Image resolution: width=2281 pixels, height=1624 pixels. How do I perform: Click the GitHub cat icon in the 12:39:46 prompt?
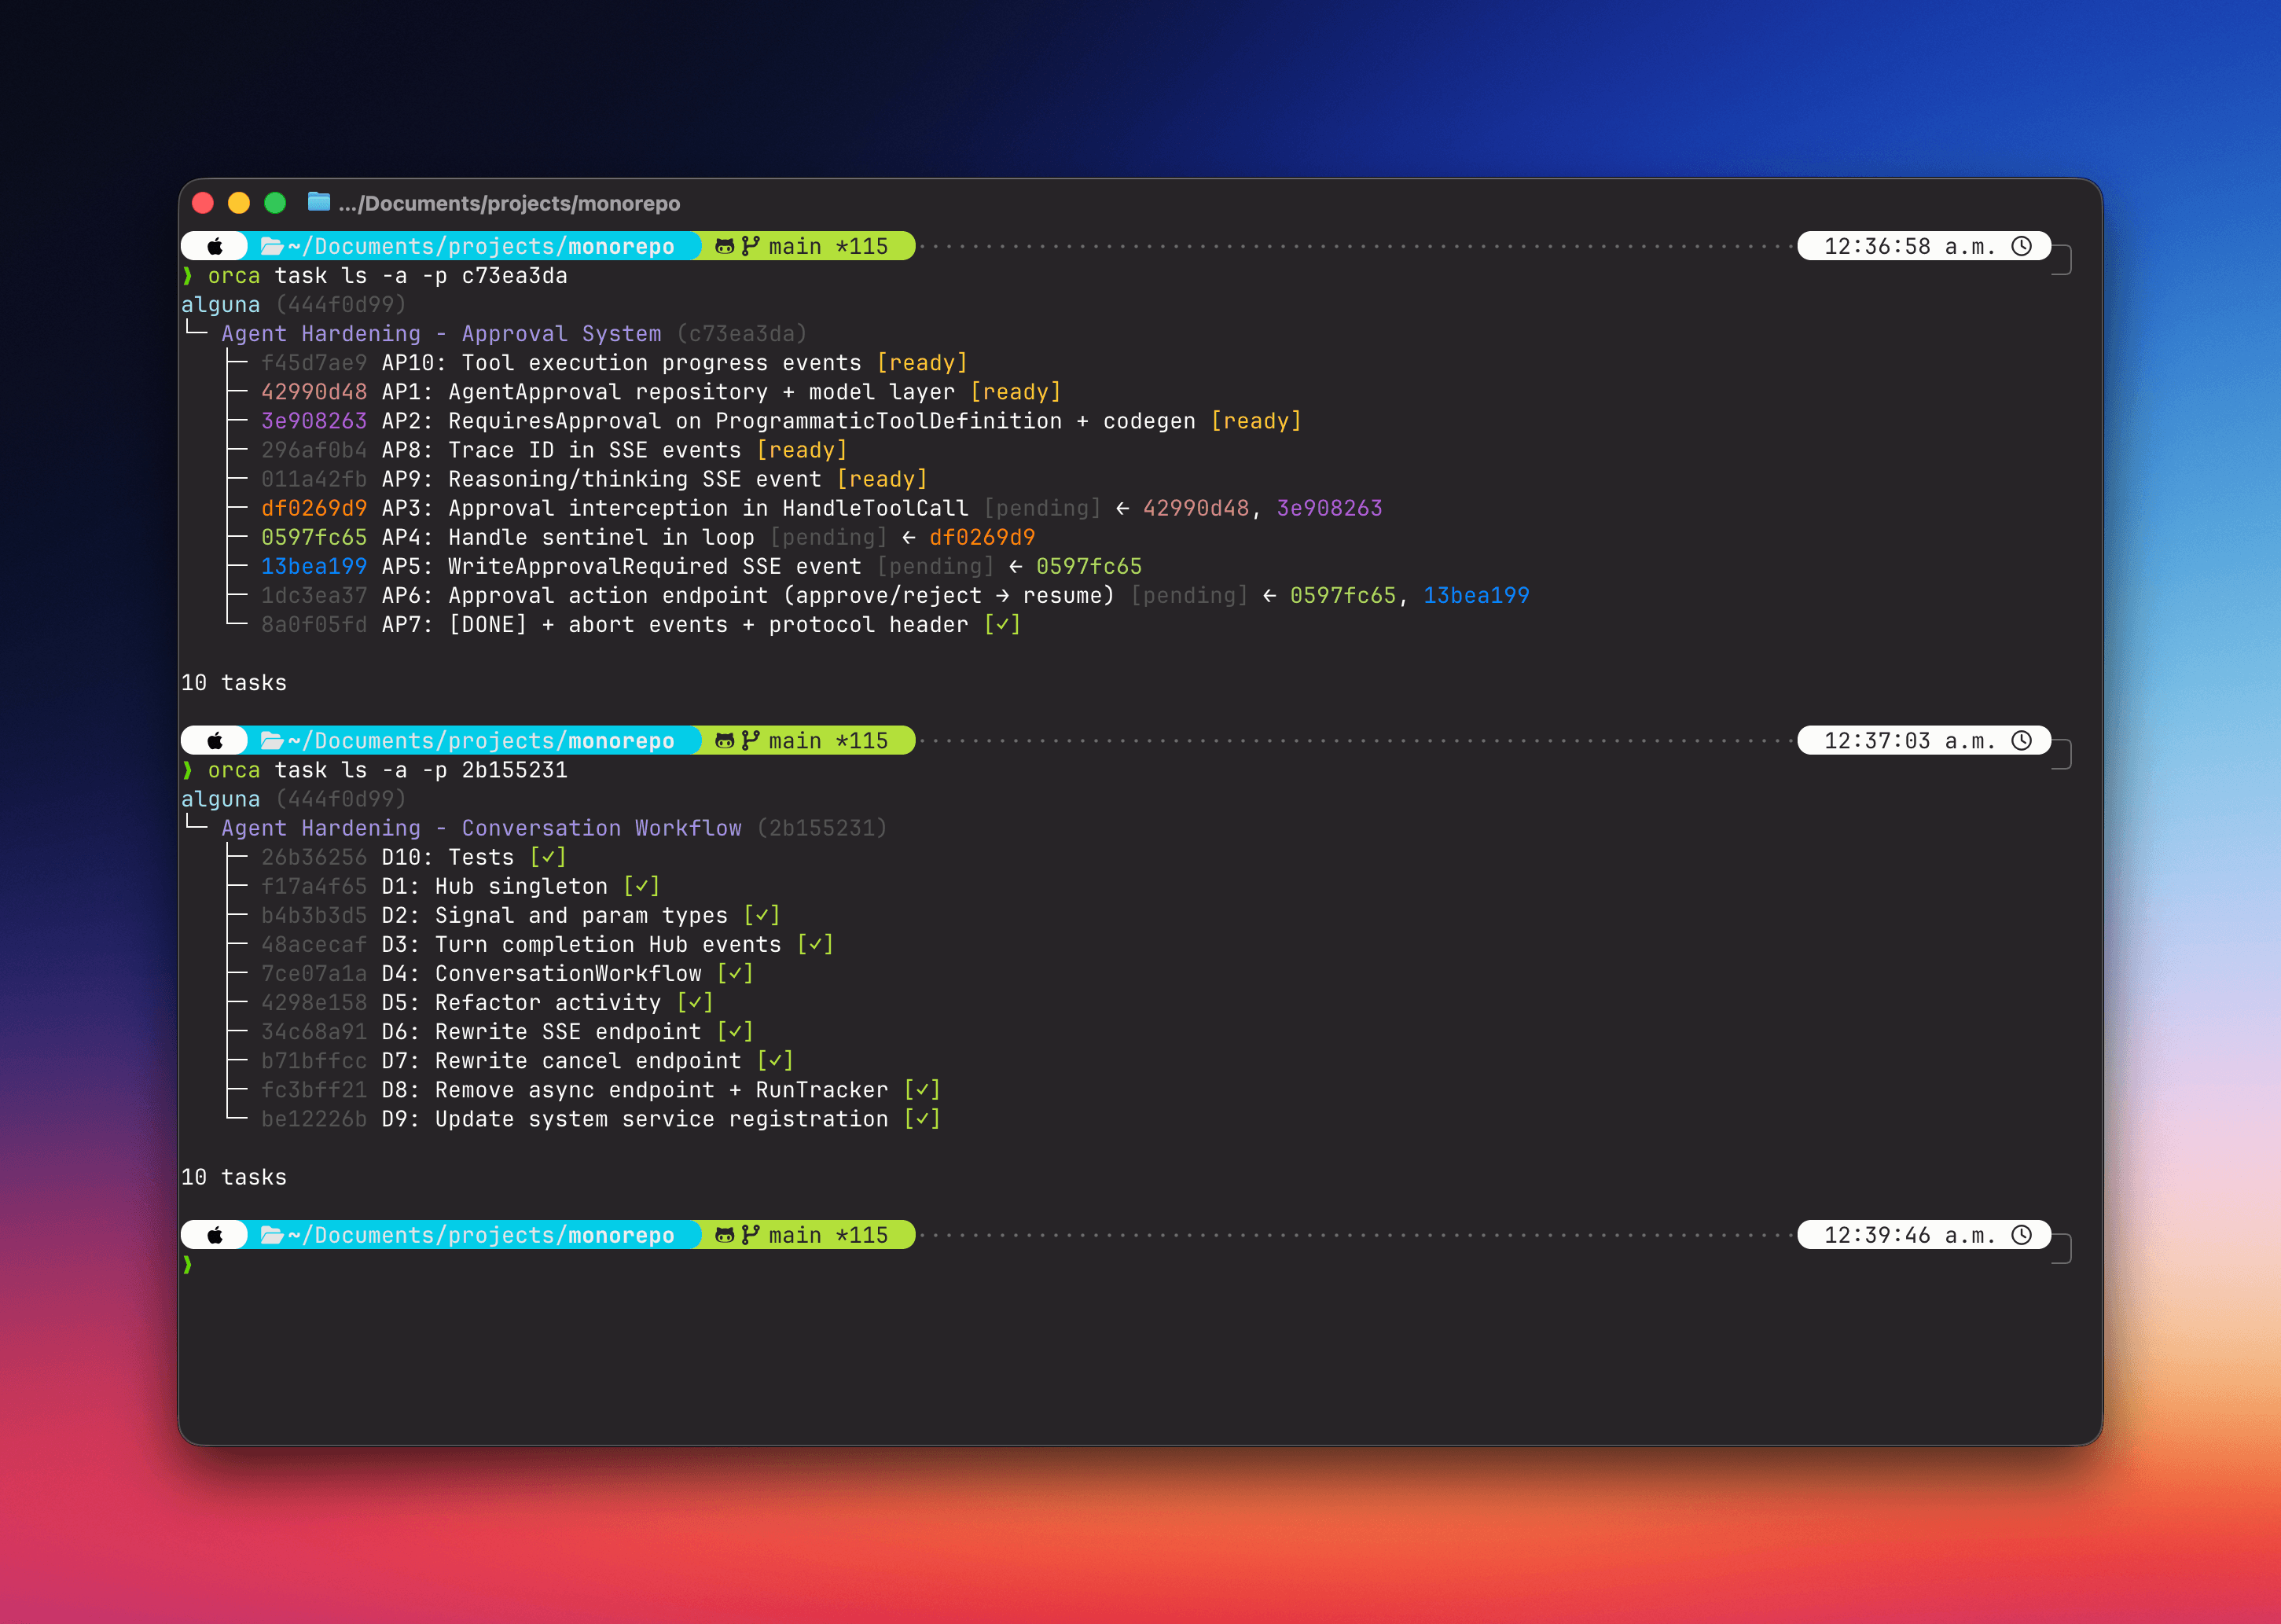click(x=725, y=1235)
